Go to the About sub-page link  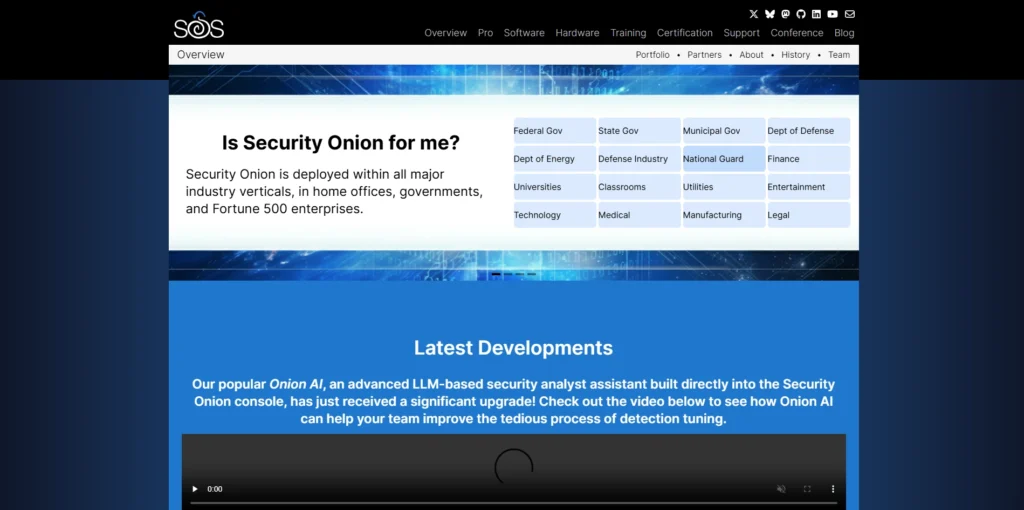751,55
